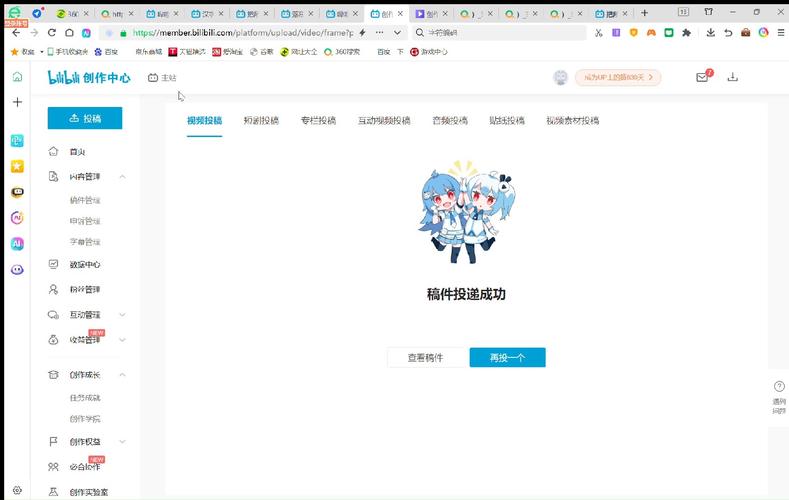Image resolution: width=789 pixels, height=500 pixels.
Task: Click the 创作实验室 flask icon
Action: 53,492
